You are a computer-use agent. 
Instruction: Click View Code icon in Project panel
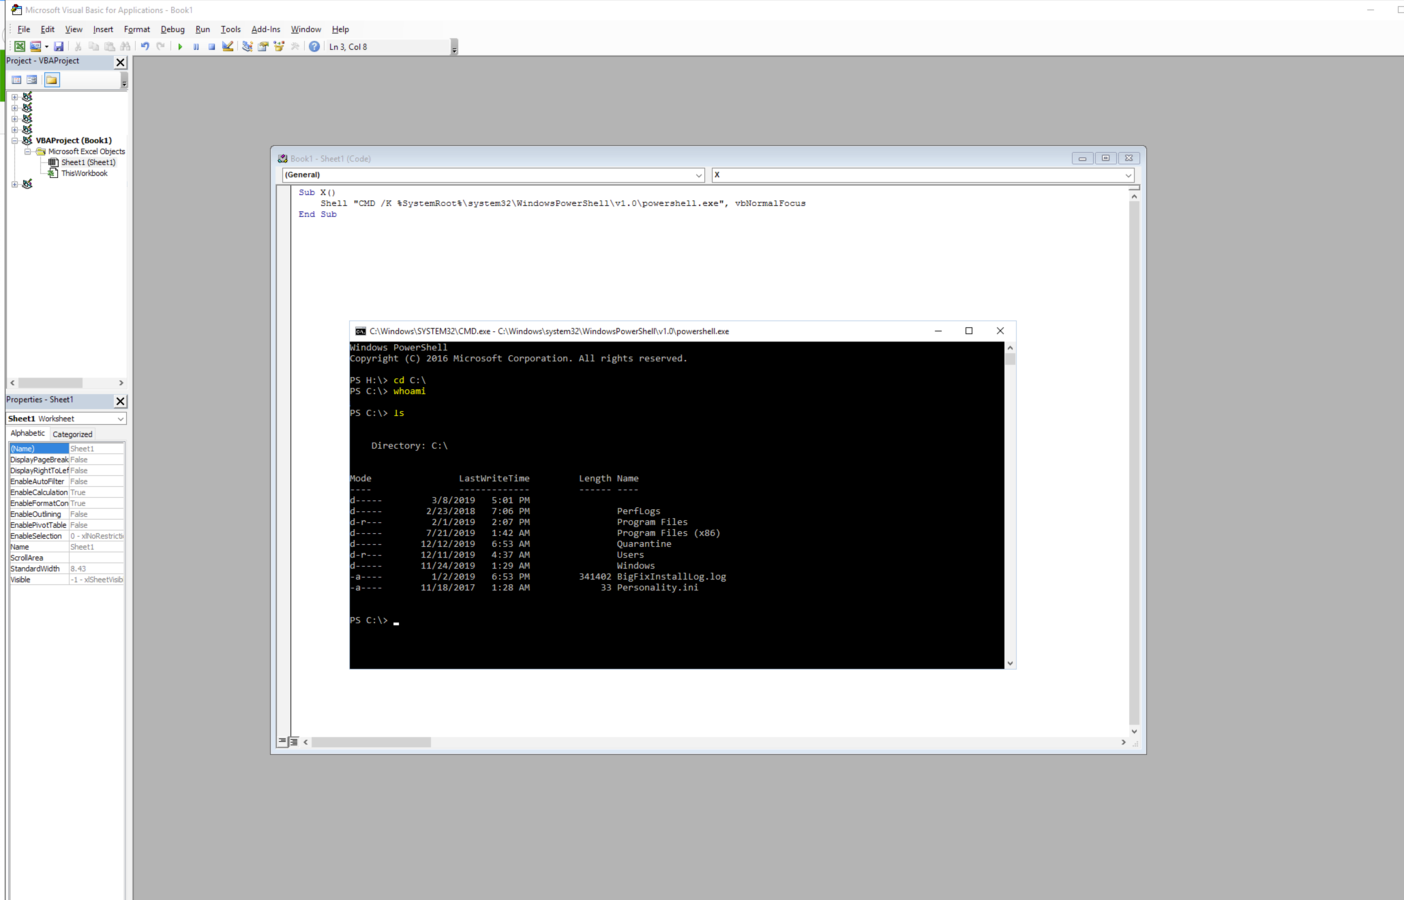coord(16,80)
